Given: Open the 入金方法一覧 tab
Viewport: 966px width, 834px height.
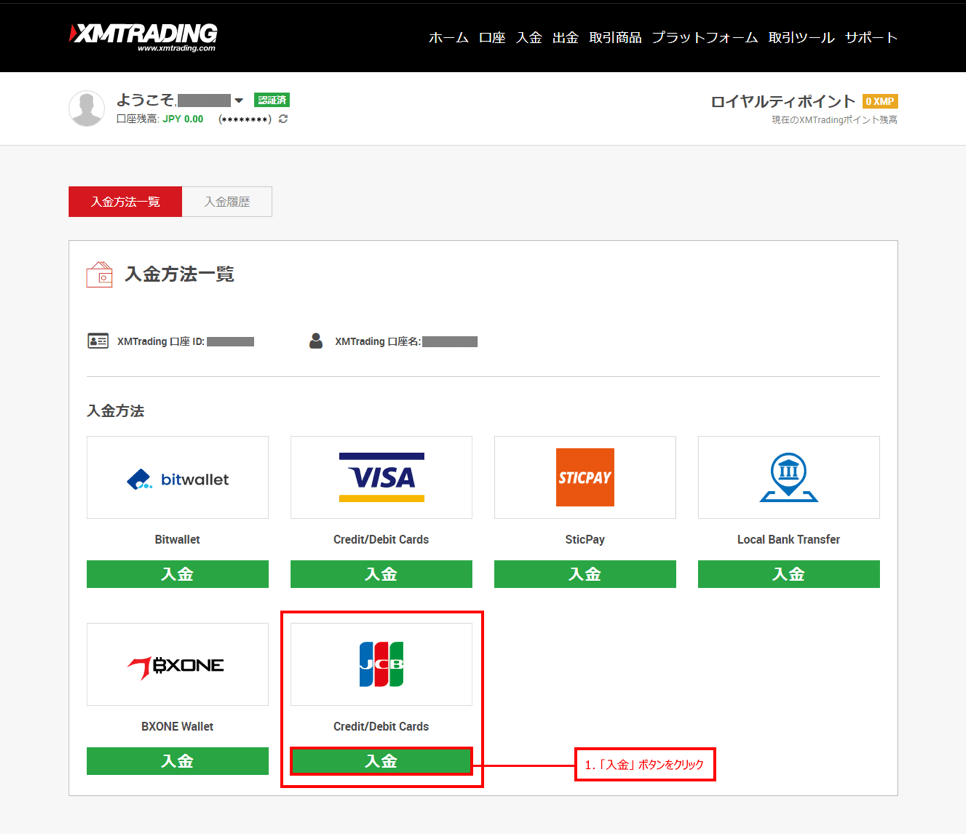Looking at the screenshot, I should (126, 202).
